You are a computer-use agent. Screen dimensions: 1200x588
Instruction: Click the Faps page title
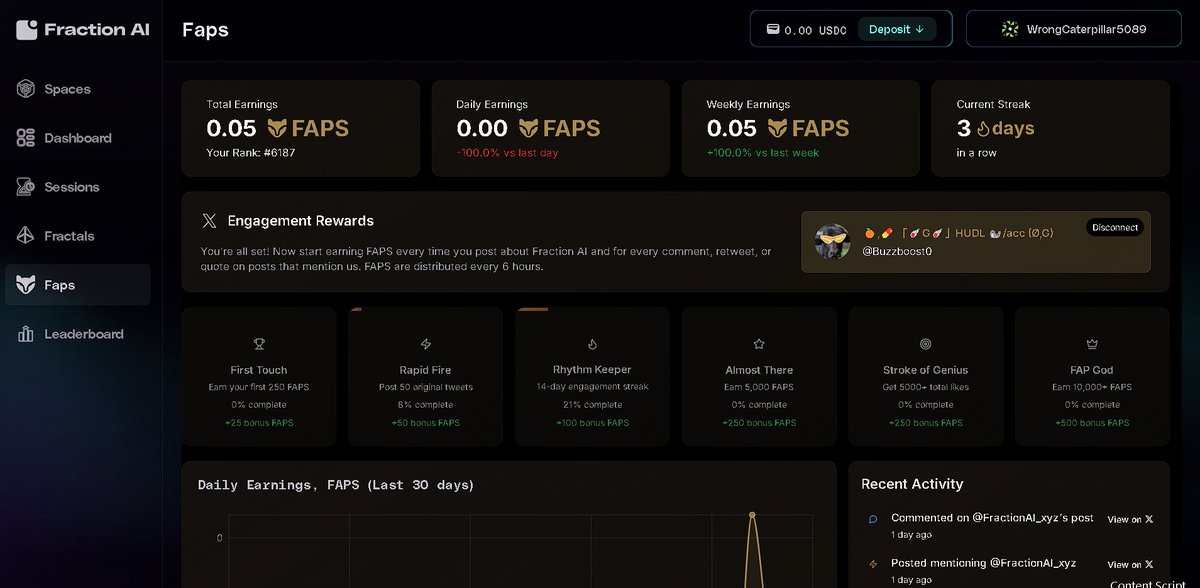[x=205, y=29]
